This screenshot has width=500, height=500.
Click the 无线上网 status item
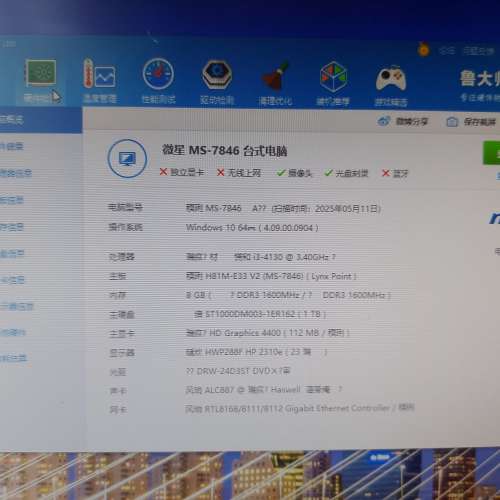239,173
